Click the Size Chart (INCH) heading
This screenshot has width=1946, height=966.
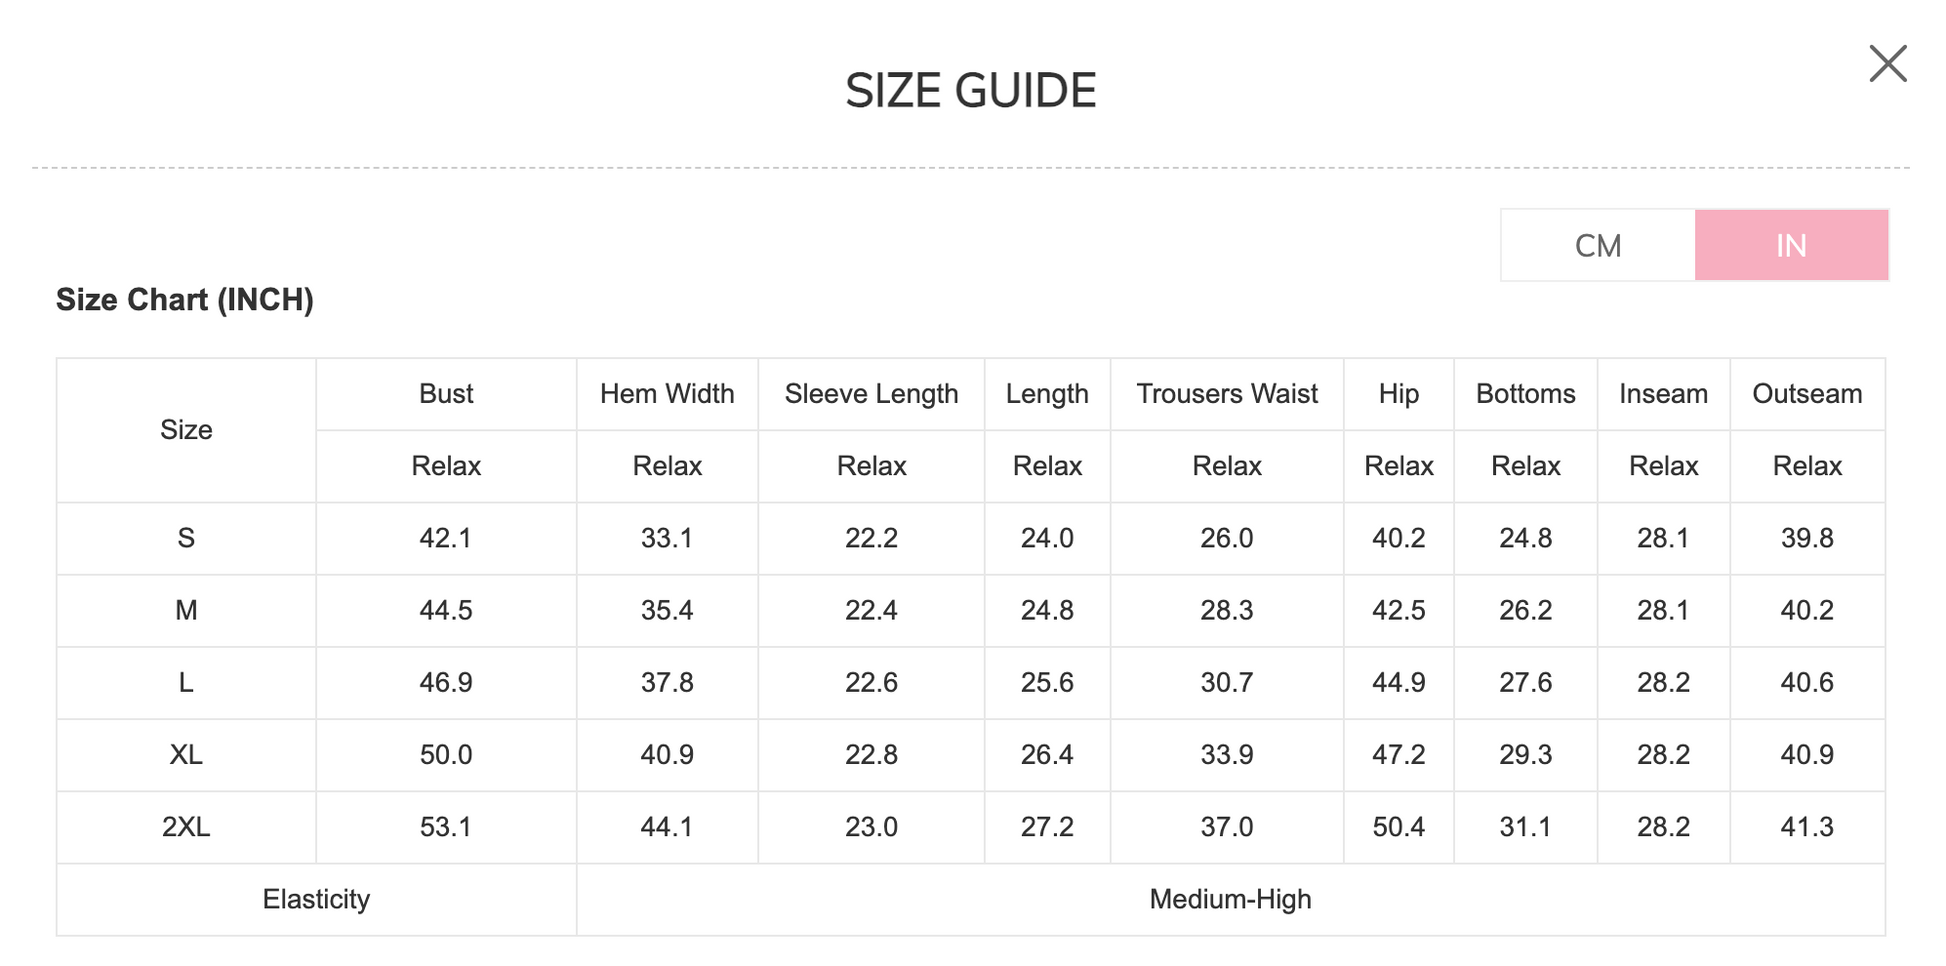(x=185, y=300)
